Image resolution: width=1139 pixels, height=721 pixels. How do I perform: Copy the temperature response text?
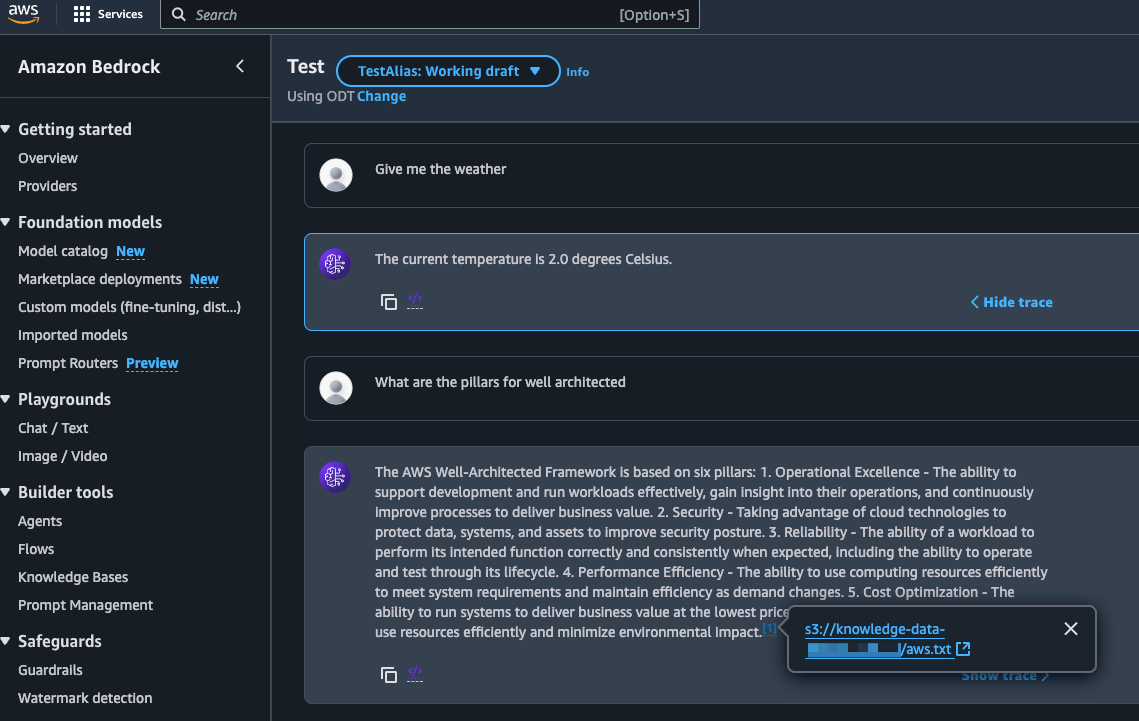point(389,302)
